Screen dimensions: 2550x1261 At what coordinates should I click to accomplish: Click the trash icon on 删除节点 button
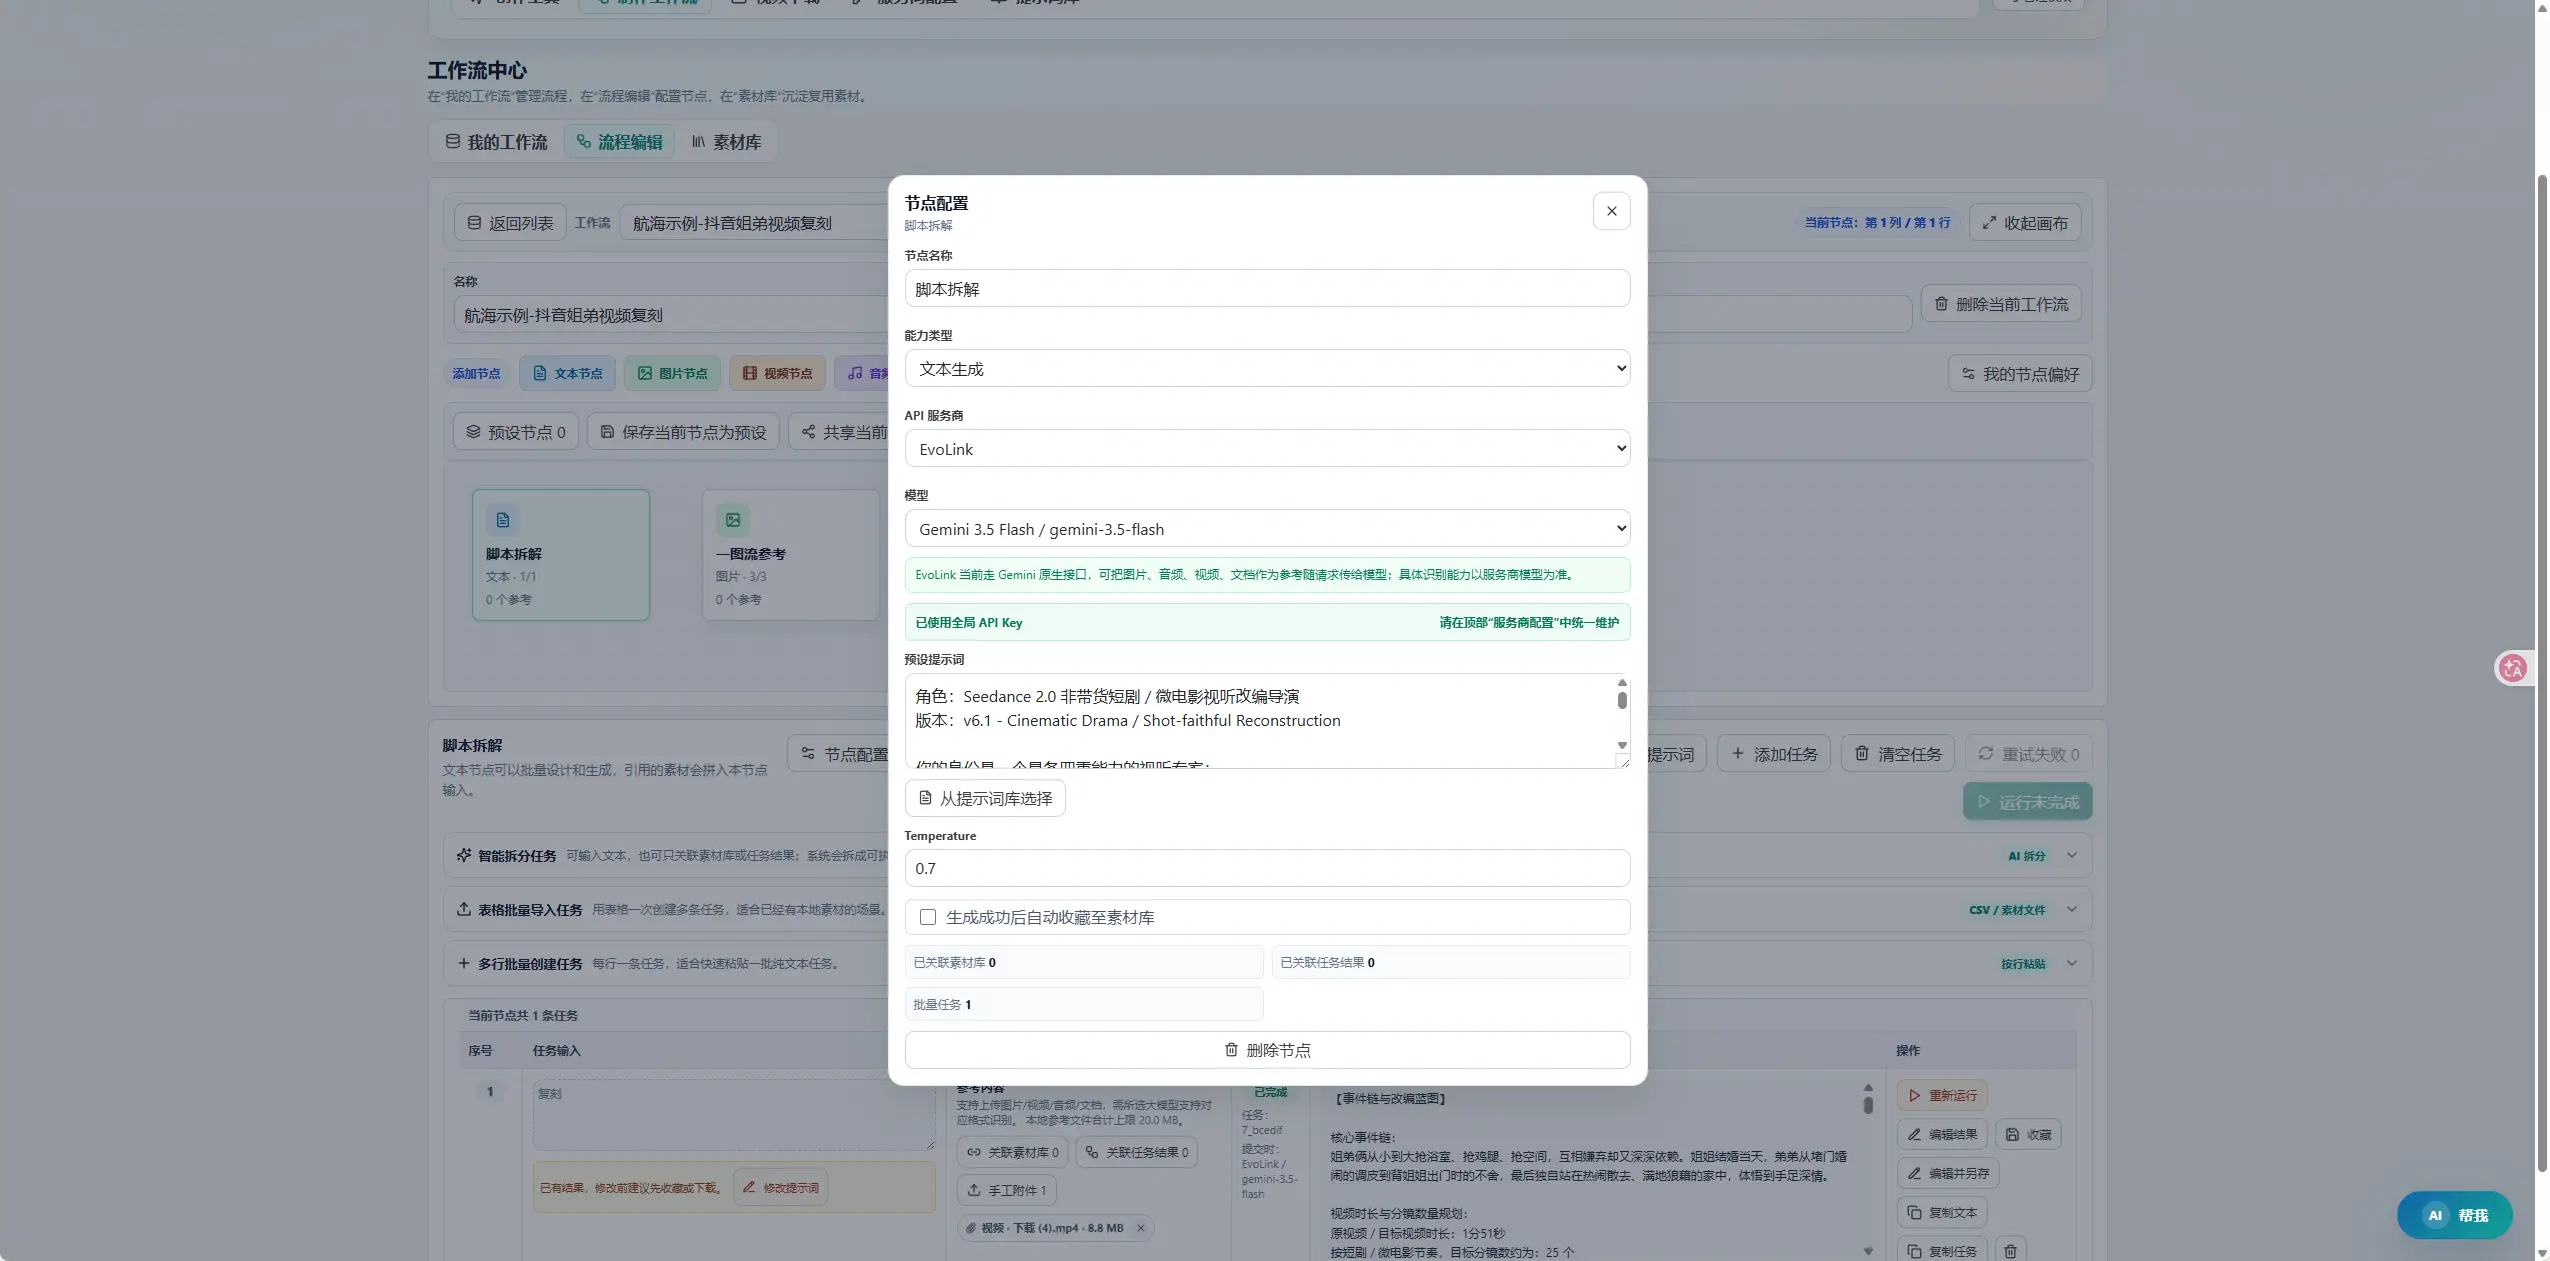pyautogui.click(x=1231, y=1050)
